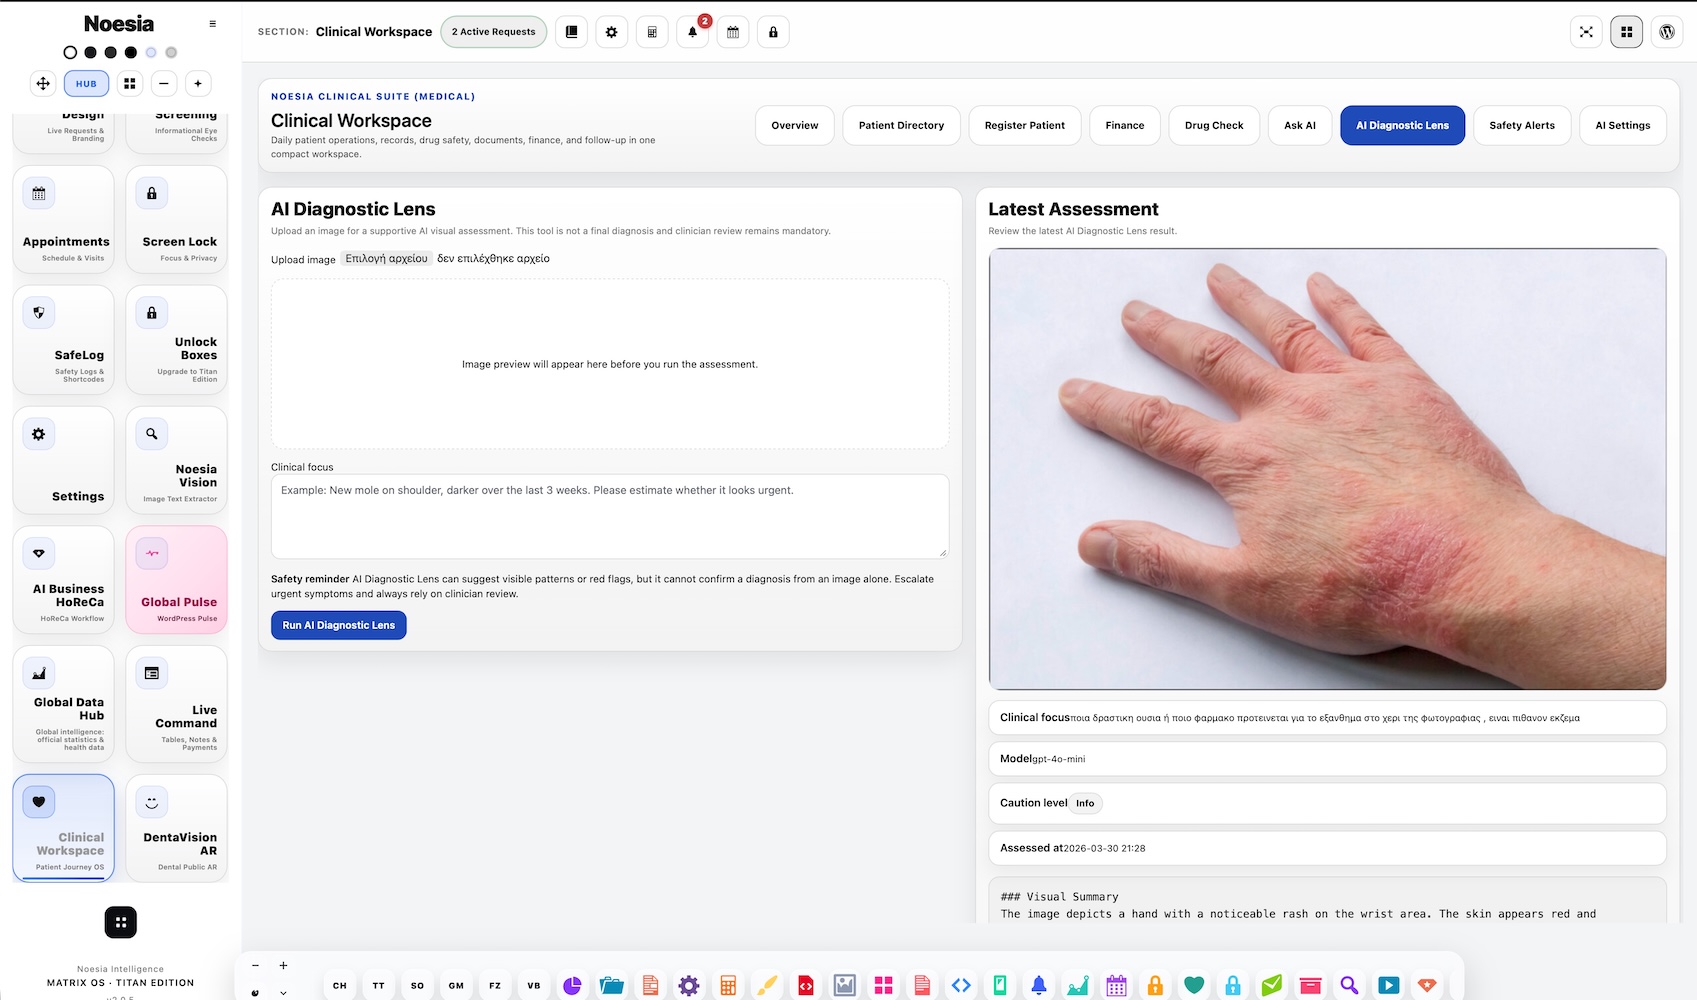The height and width of the screenshot is (1000, 1697).
Task: Click the WordPress icon at top right
Action: (x=1667, y=32)
